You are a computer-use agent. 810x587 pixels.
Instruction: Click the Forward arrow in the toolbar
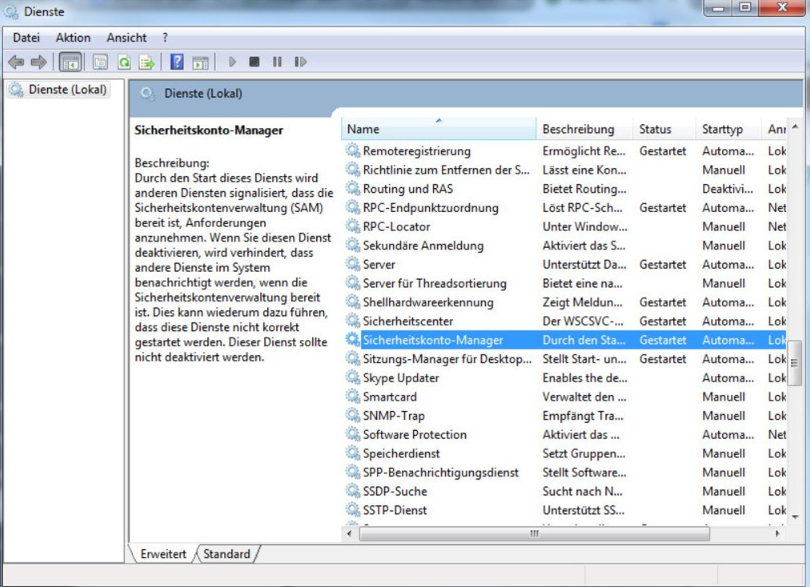coord(38,62)
